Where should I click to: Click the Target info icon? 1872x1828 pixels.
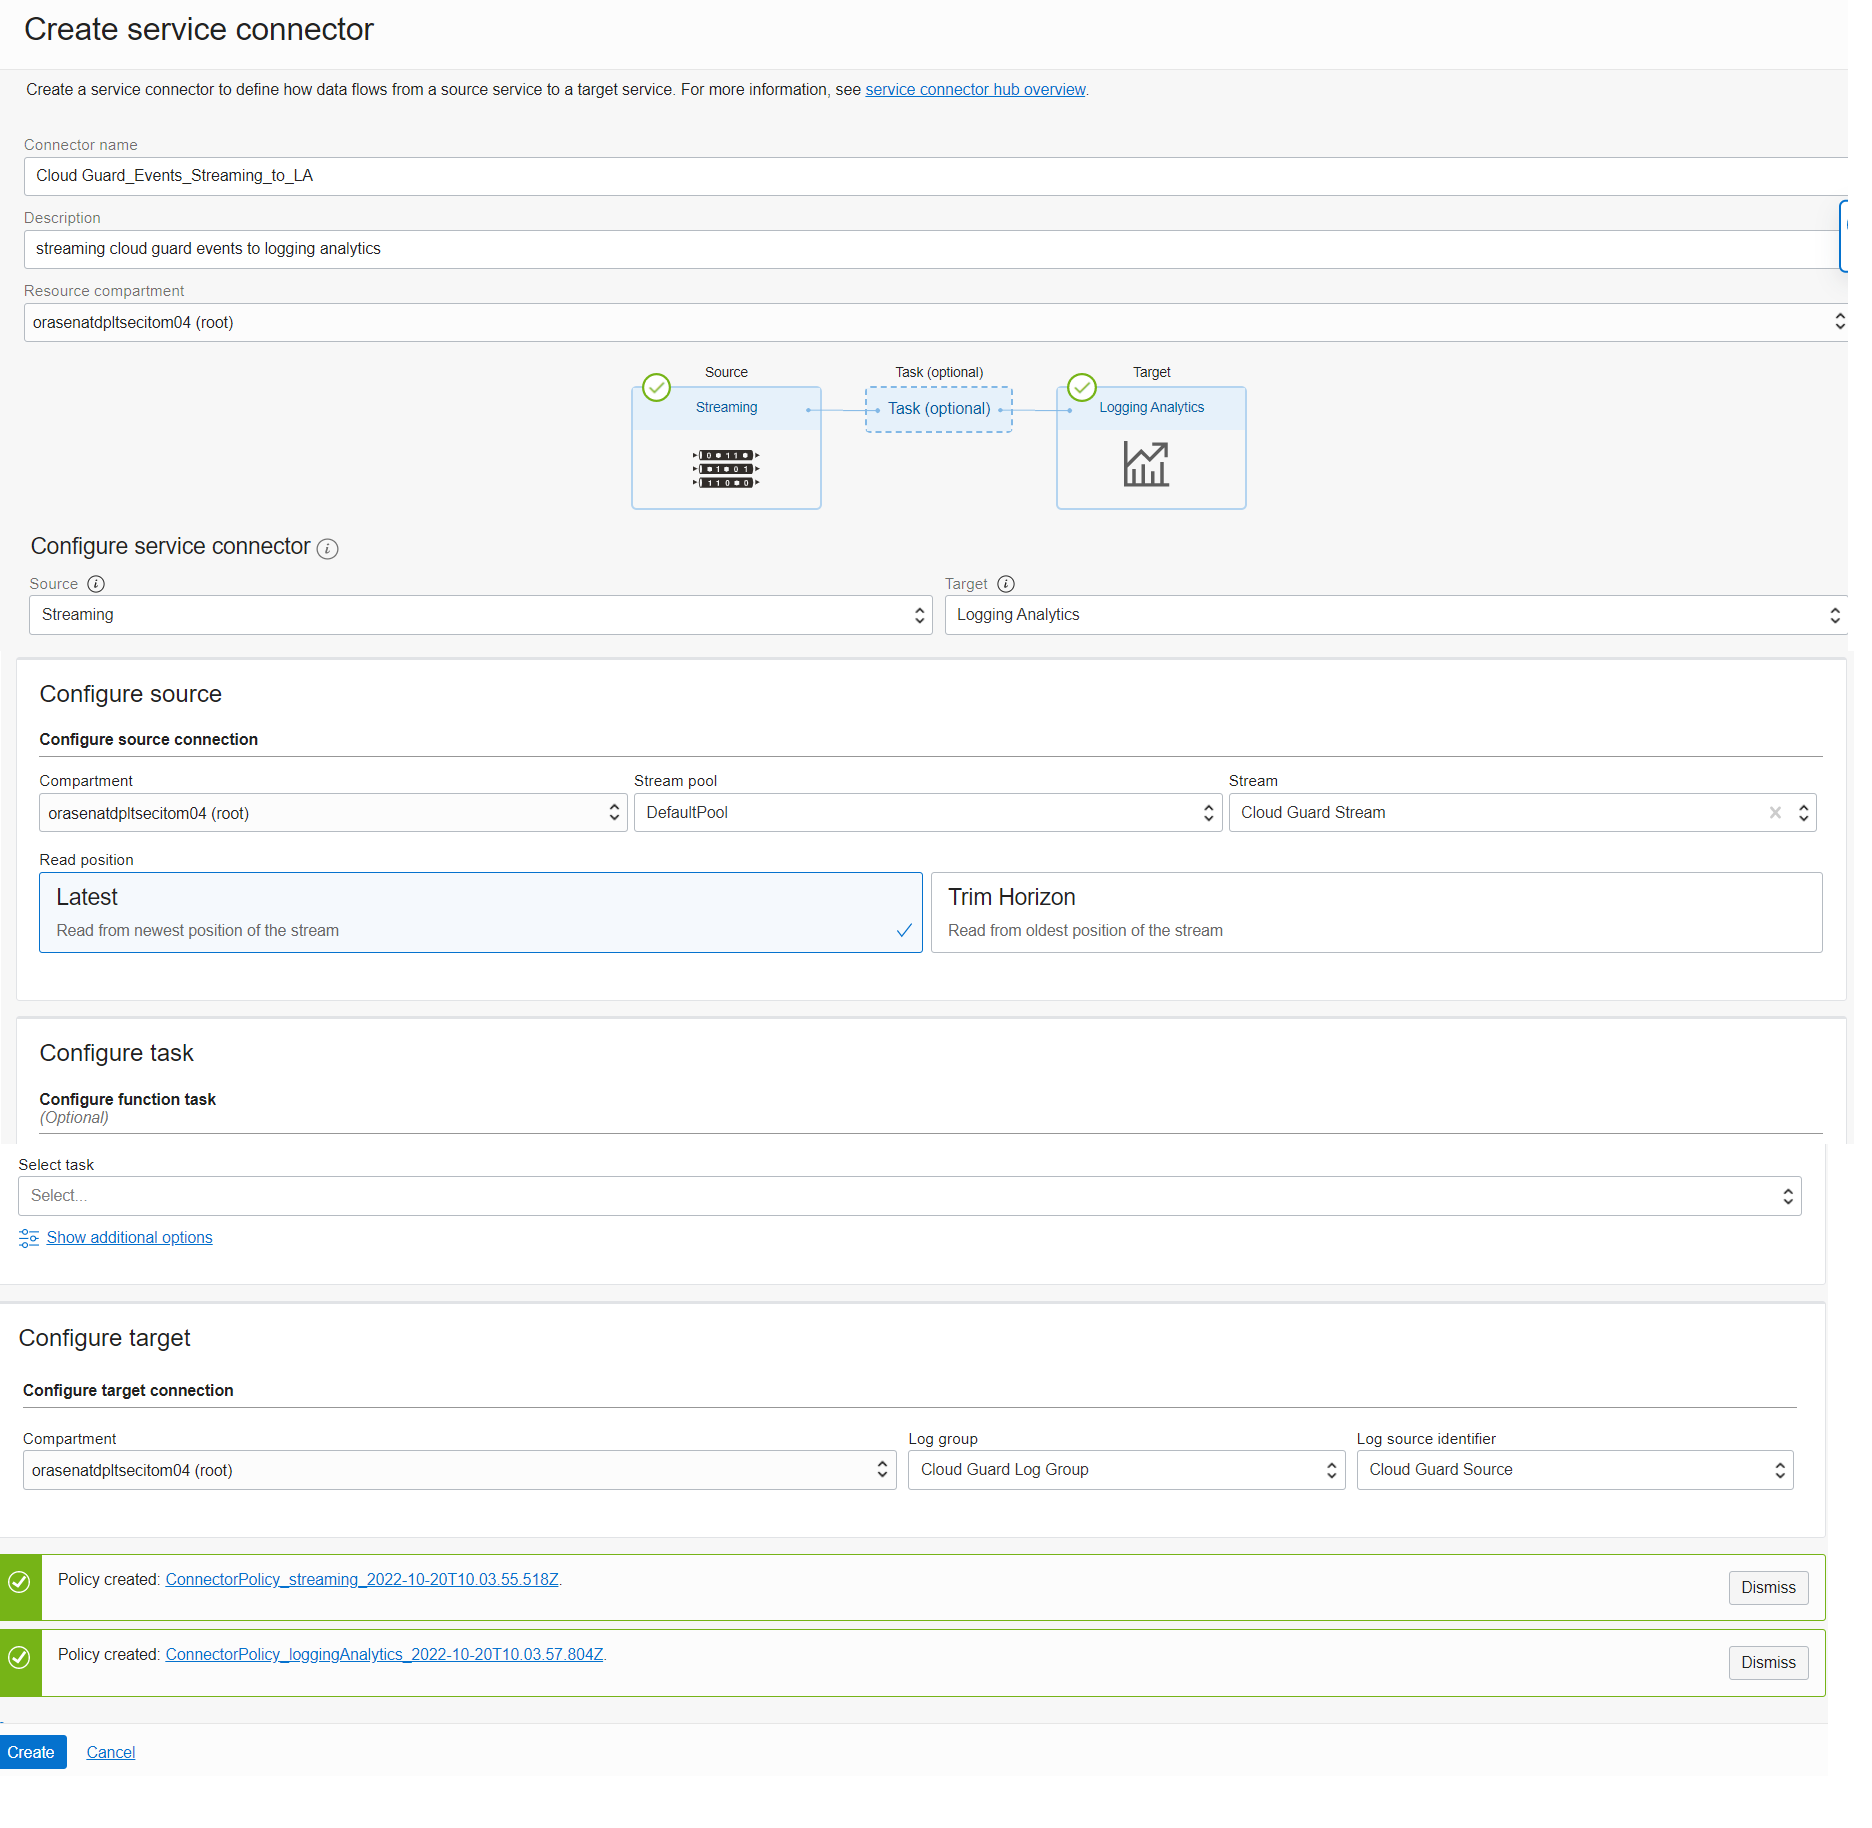point(1005,584)
